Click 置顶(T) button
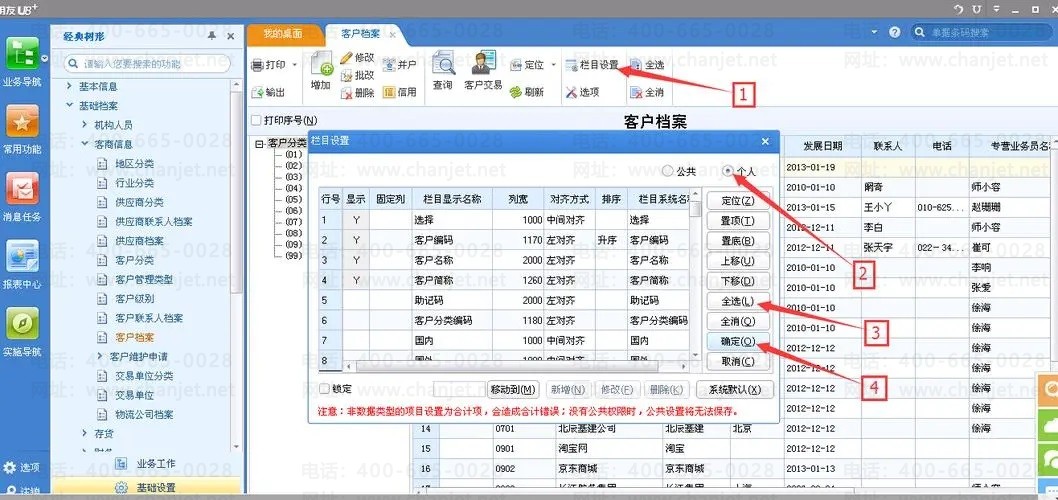This screenshot has height=500, width=1058. tap(737, 221)
